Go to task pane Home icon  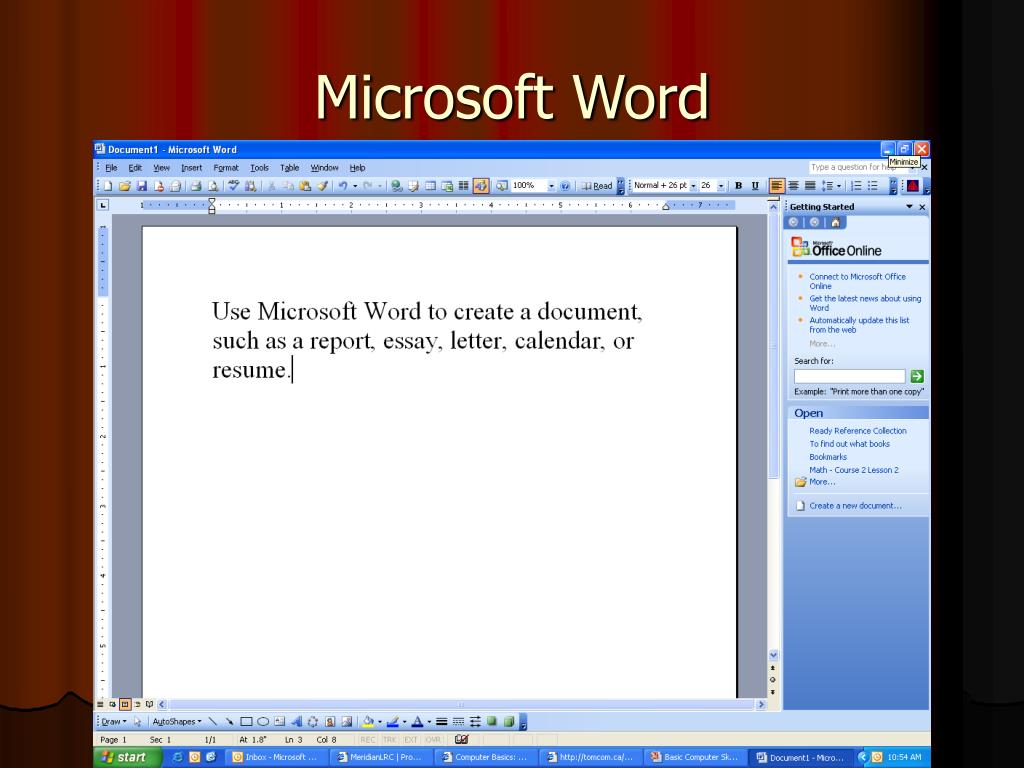(835, 222)
